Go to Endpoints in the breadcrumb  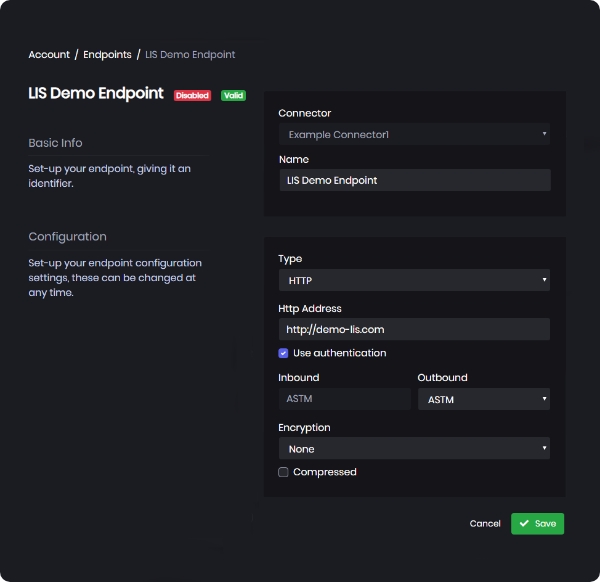coord(107,54)
